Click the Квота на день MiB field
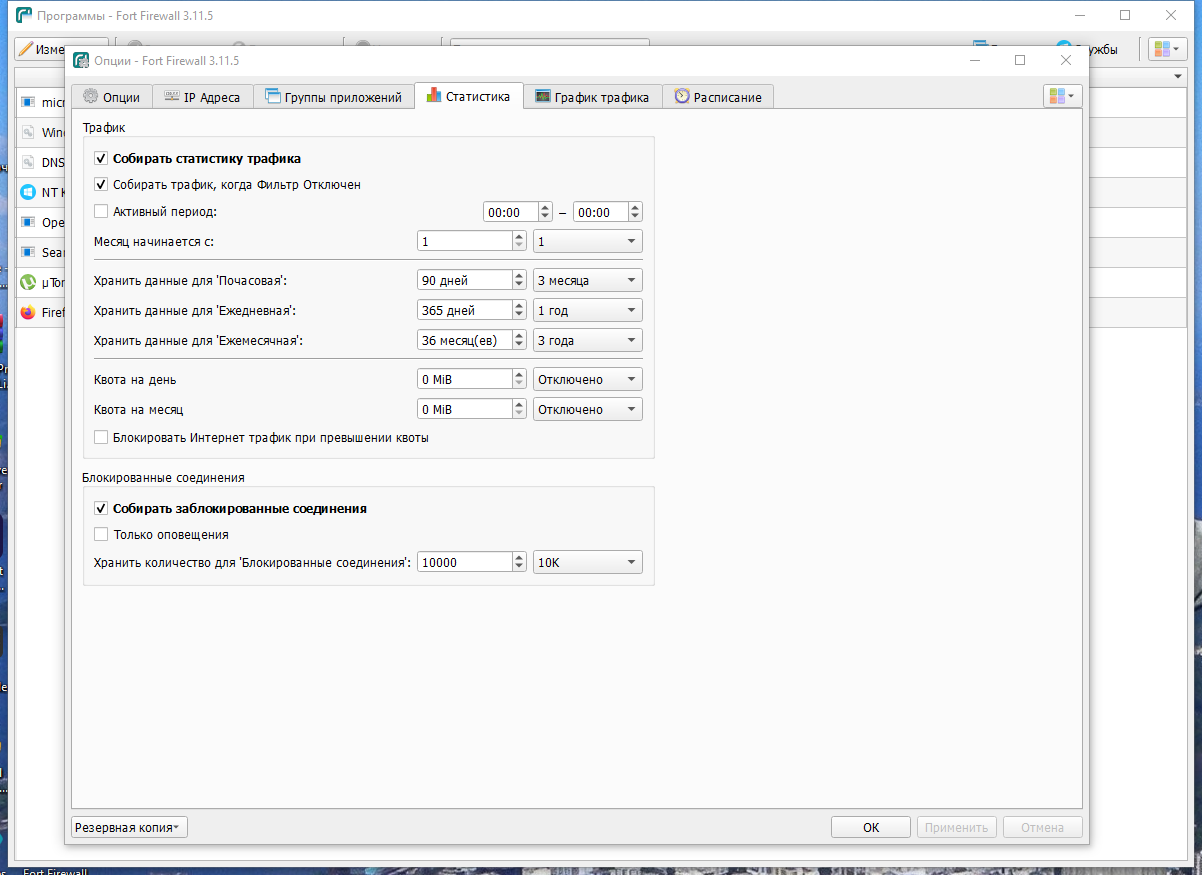Viewport: 1202px width, 875px height. (465, 379)
